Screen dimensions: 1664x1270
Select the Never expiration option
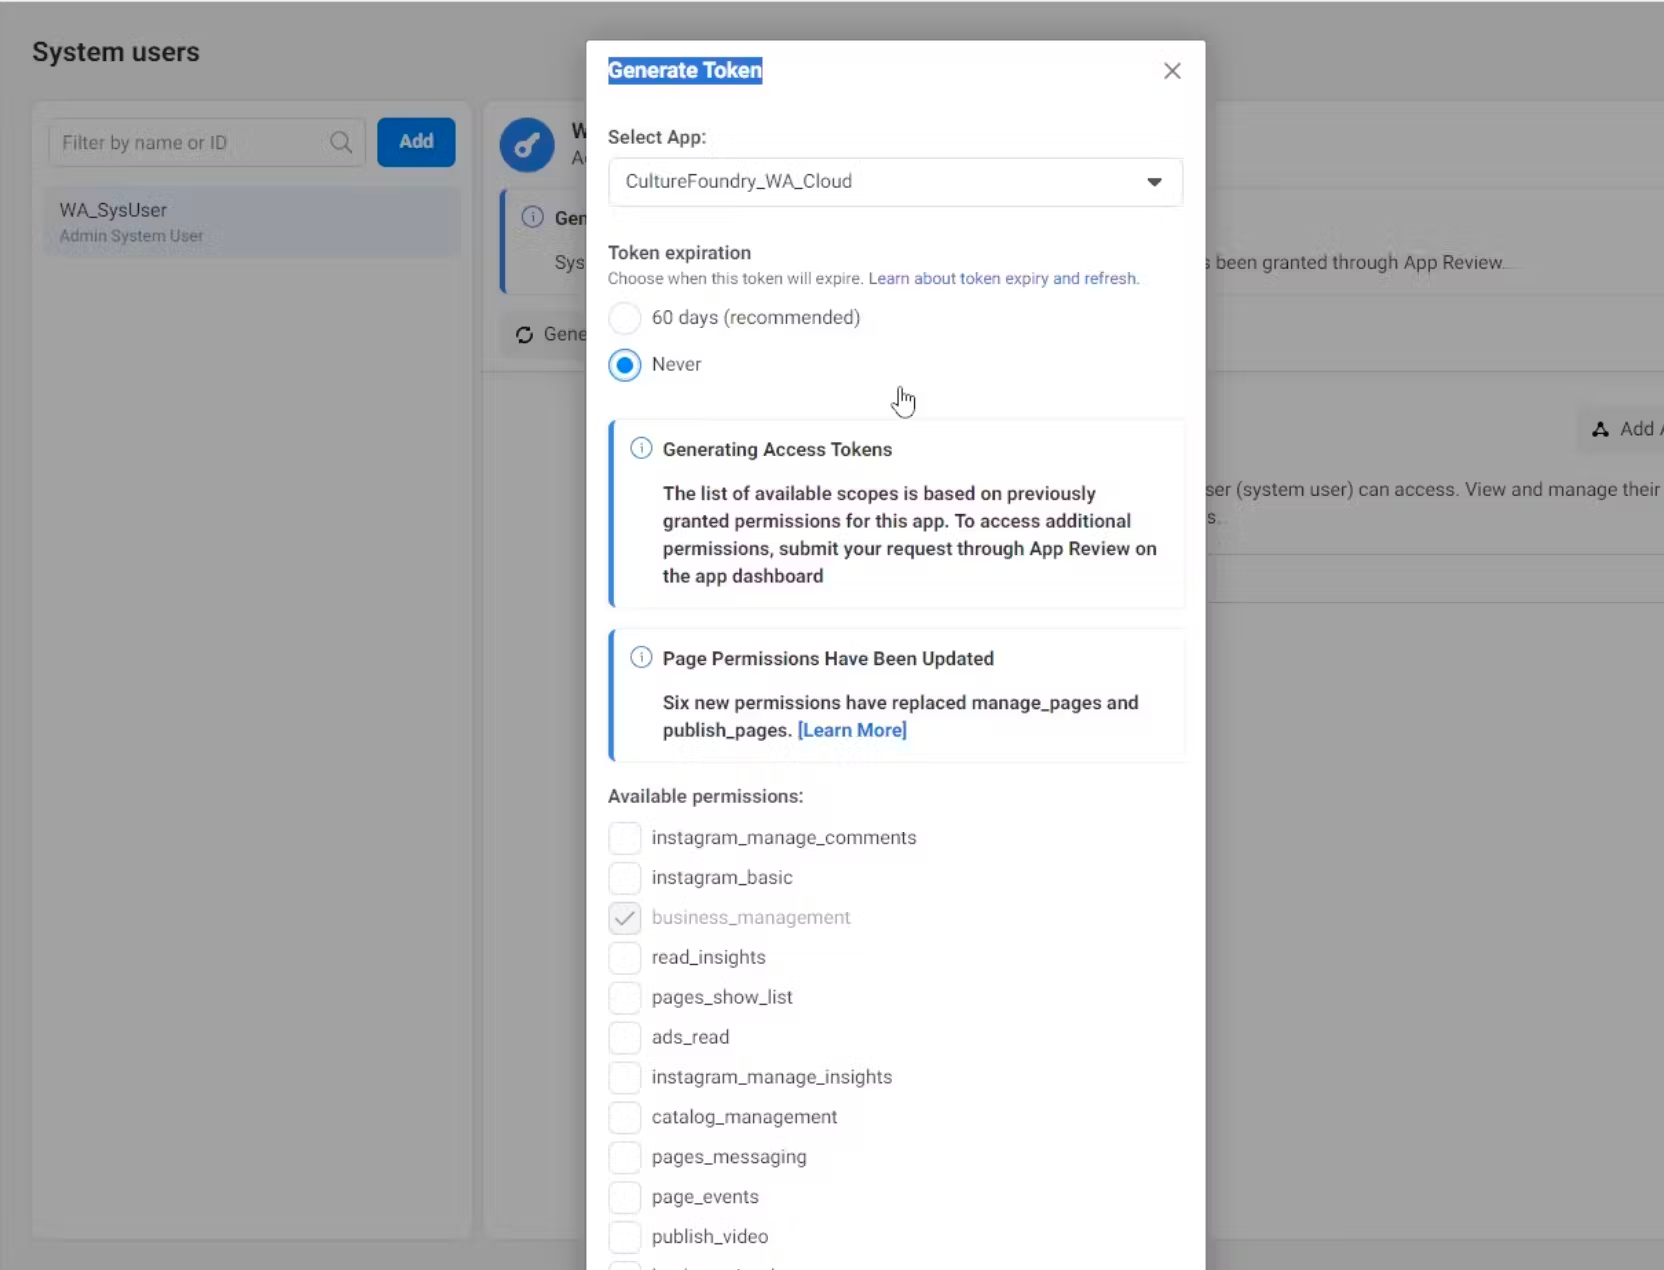pyautogui.click(x=625, y=365)
